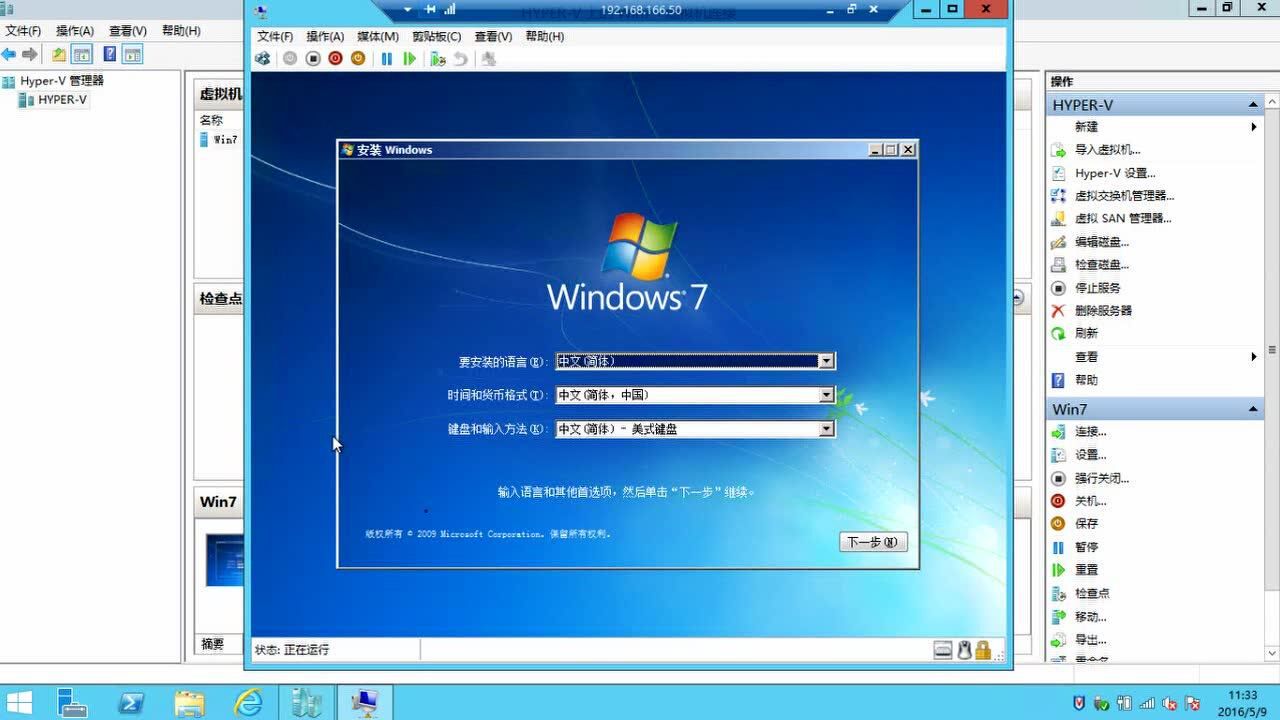Select Win7 in virtual machine list
Image resolution: width=1280 pixels, height=720 pixels.
point(225,140)
